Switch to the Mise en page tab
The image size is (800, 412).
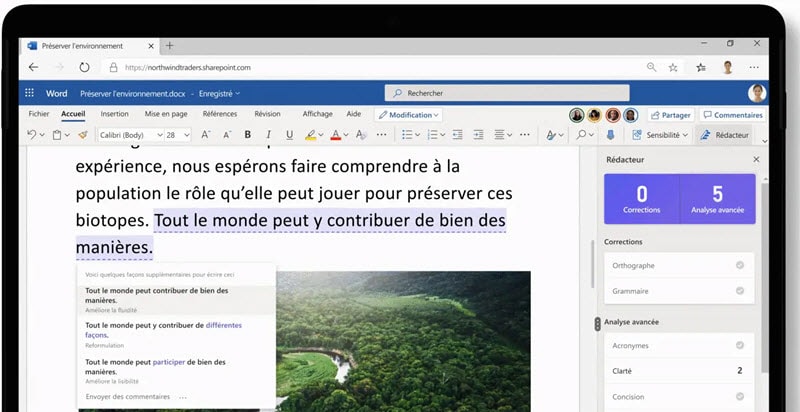(166, 114)
